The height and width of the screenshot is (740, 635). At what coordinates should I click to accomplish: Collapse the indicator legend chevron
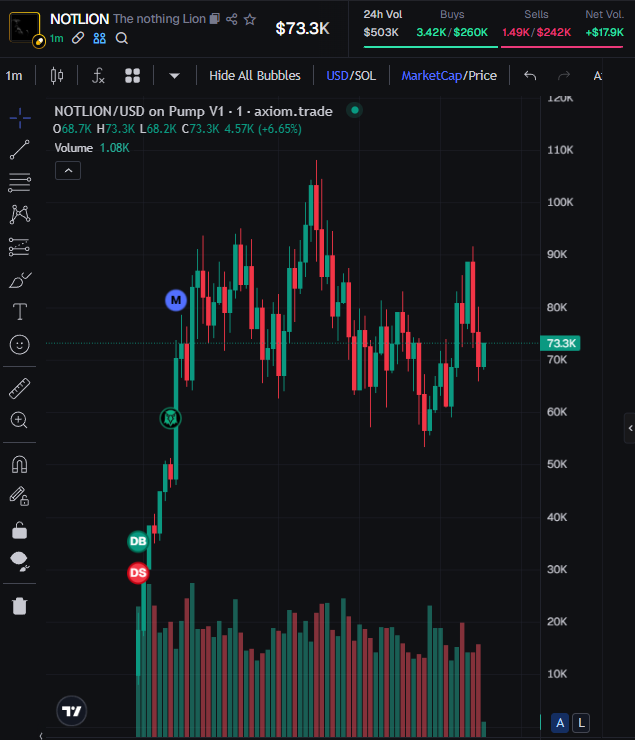[68, 170]
